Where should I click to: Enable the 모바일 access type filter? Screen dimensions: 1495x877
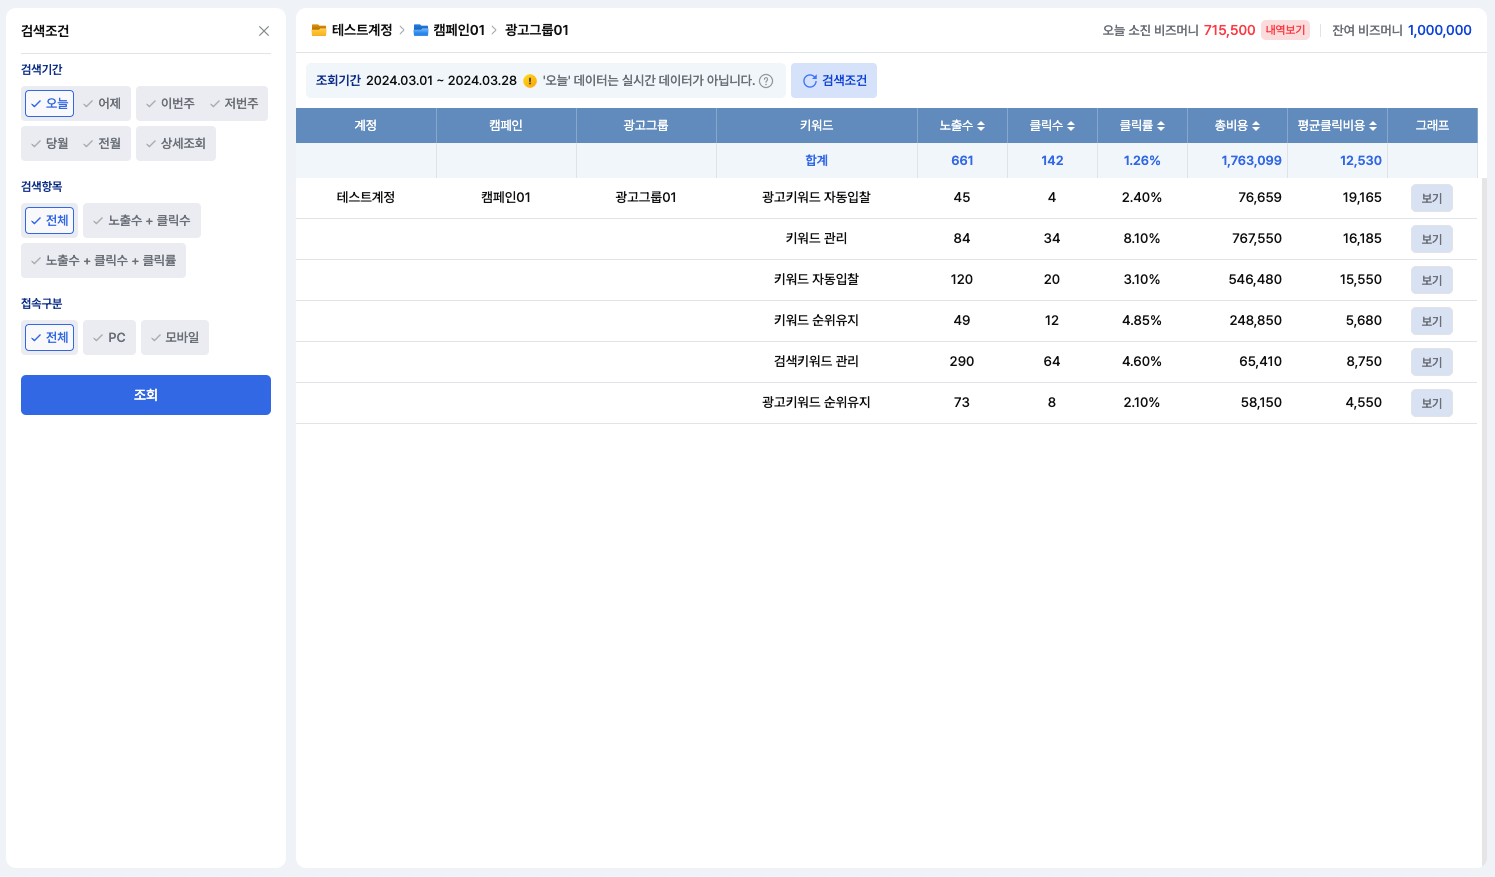[x=175, y=337]
